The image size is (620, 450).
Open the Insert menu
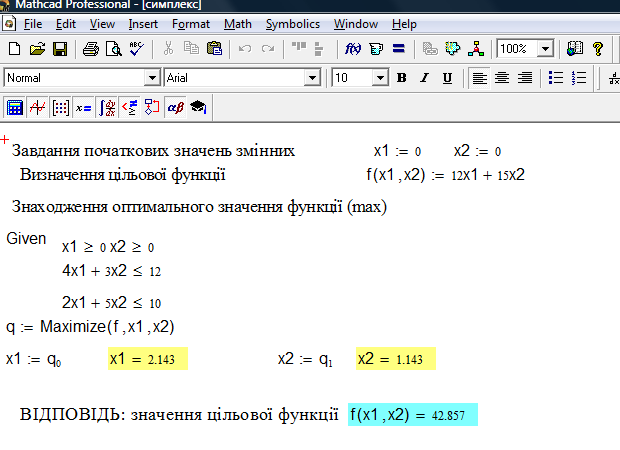tap(143, 24)
